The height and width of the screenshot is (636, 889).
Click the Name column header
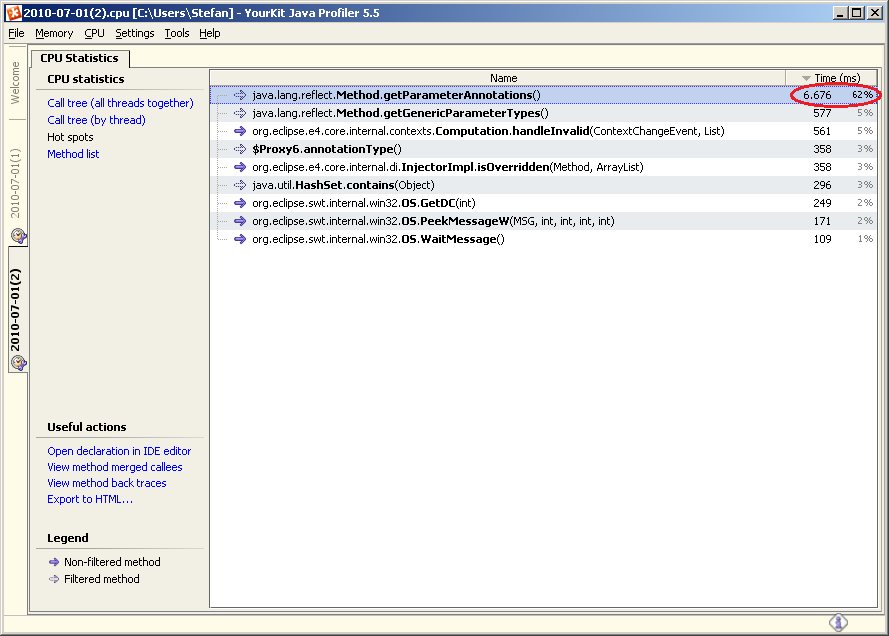[x=503, y=78]
